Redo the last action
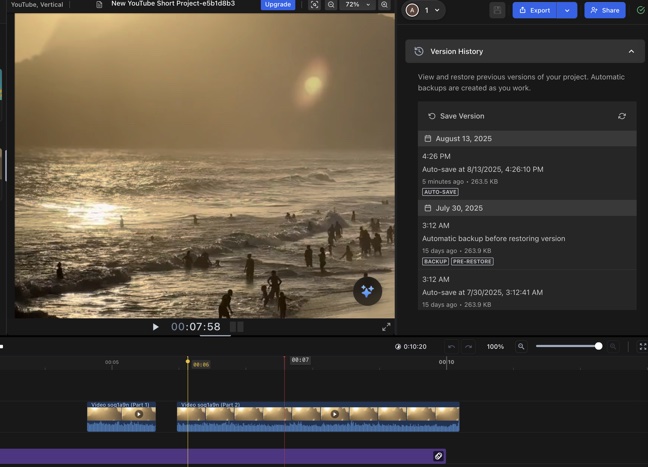The width and height of the screenshot is (648, 467). tap(468, 346)
